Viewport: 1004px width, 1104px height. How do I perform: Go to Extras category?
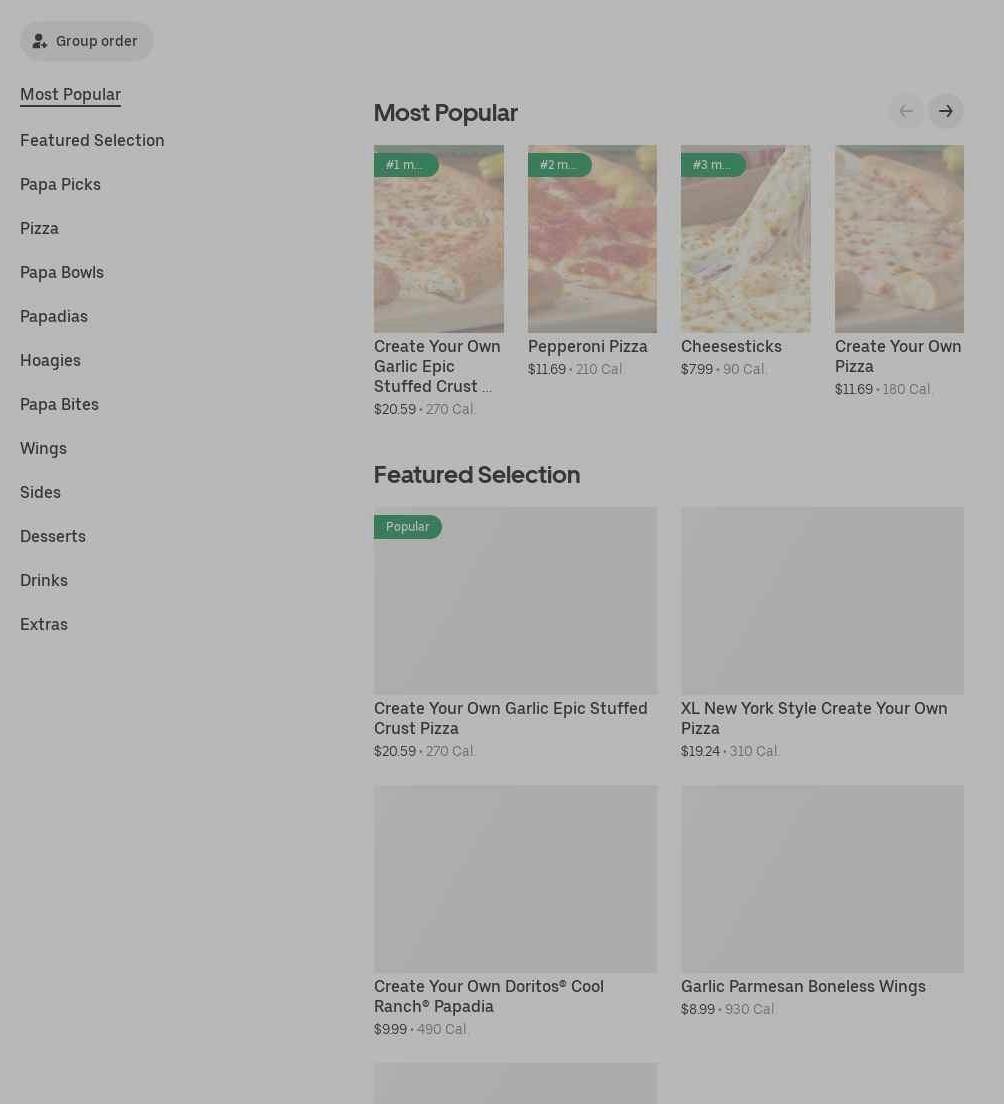[x=44, y=624]
